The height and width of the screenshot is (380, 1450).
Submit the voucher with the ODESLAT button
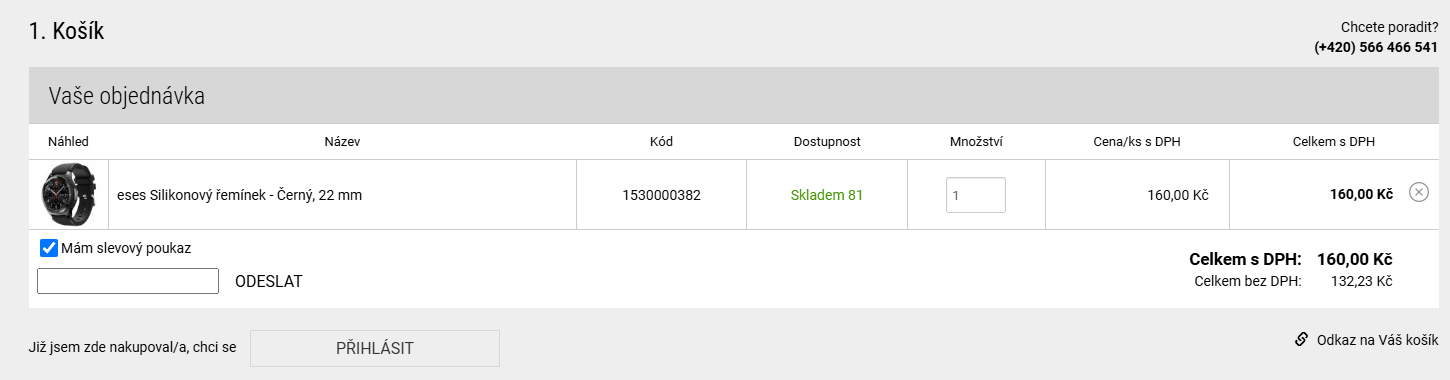point(269,282)
